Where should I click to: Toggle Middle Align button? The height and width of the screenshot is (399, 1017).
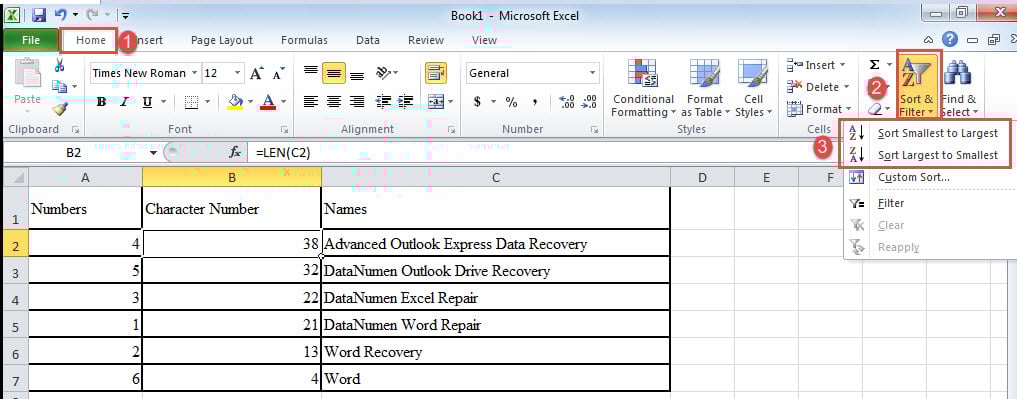pyautogui.click(x=334, y=73)
